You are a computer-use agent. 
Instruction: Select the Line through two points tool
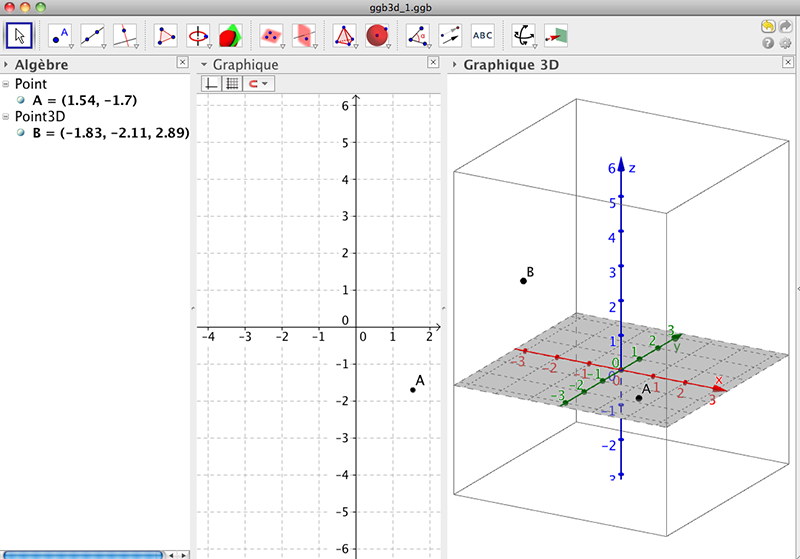(x=92, y=36)
